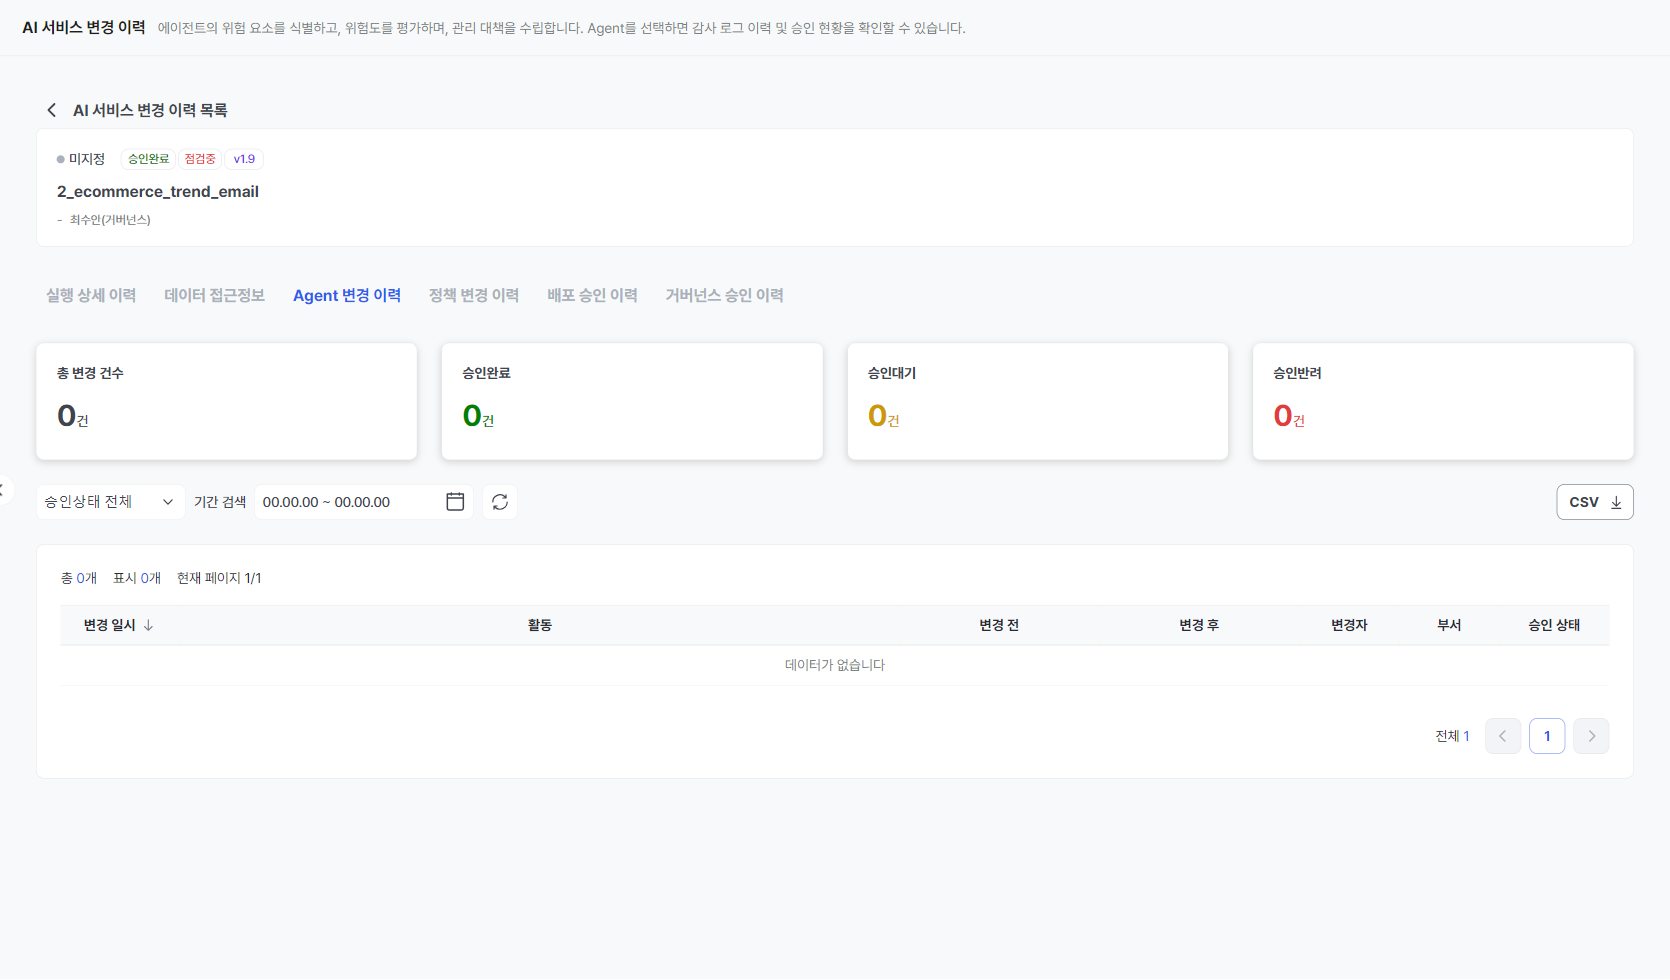The height and width of the screenshot is (980, 1670).
Task: Click the v1.9 version badge
Action: tap(244, 159)
